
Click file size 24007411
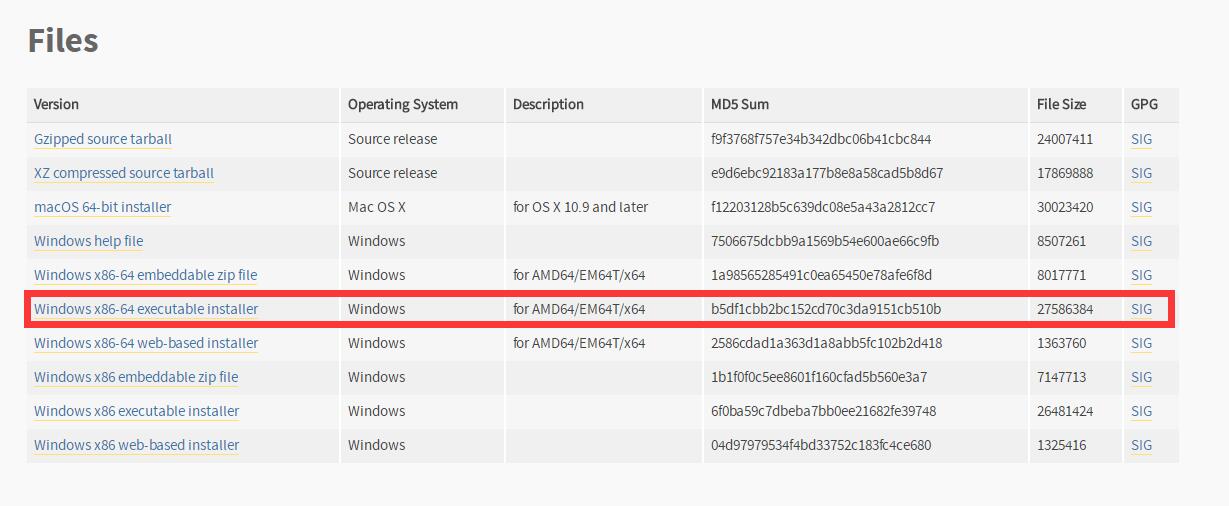click(x=1065, y=139)
